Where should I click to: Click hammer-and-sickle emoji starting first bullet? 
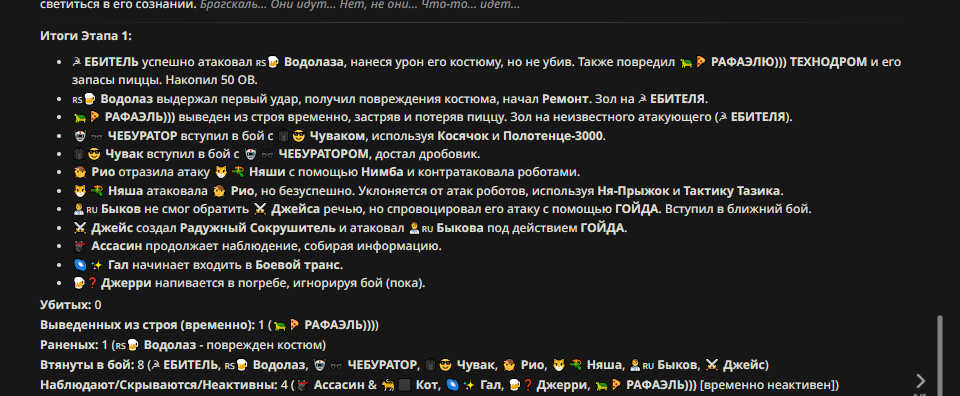point(77,62)
